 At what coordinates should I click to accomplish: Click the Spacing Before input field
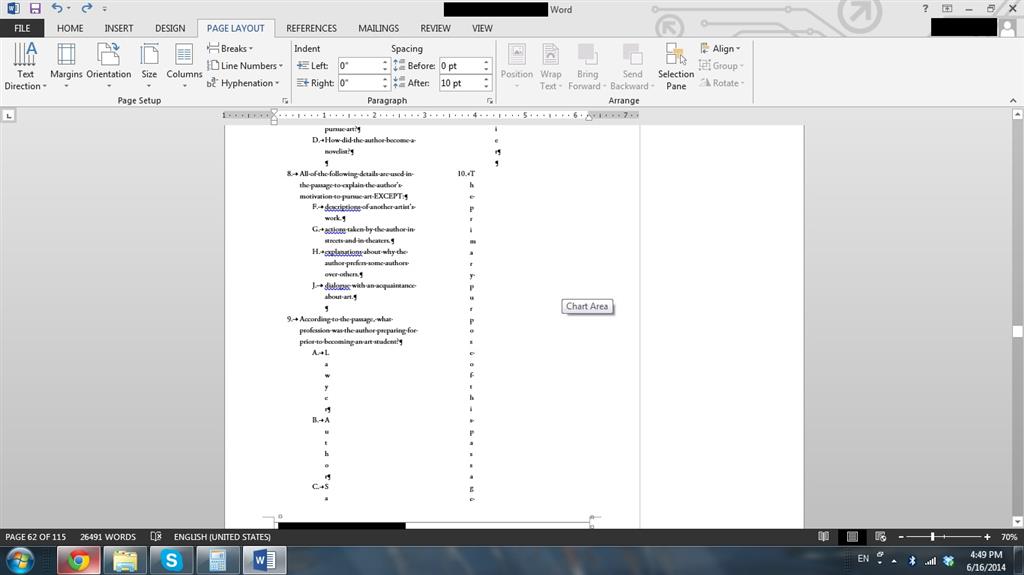pos(460,65)
